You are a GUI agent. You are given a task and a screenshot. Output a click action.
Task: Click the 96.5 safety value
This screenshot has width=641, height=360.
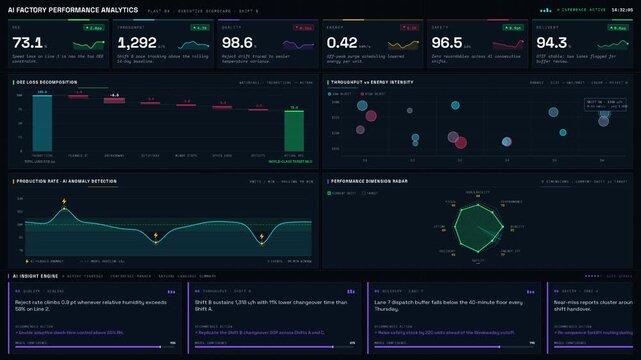(x=447, y=42)
